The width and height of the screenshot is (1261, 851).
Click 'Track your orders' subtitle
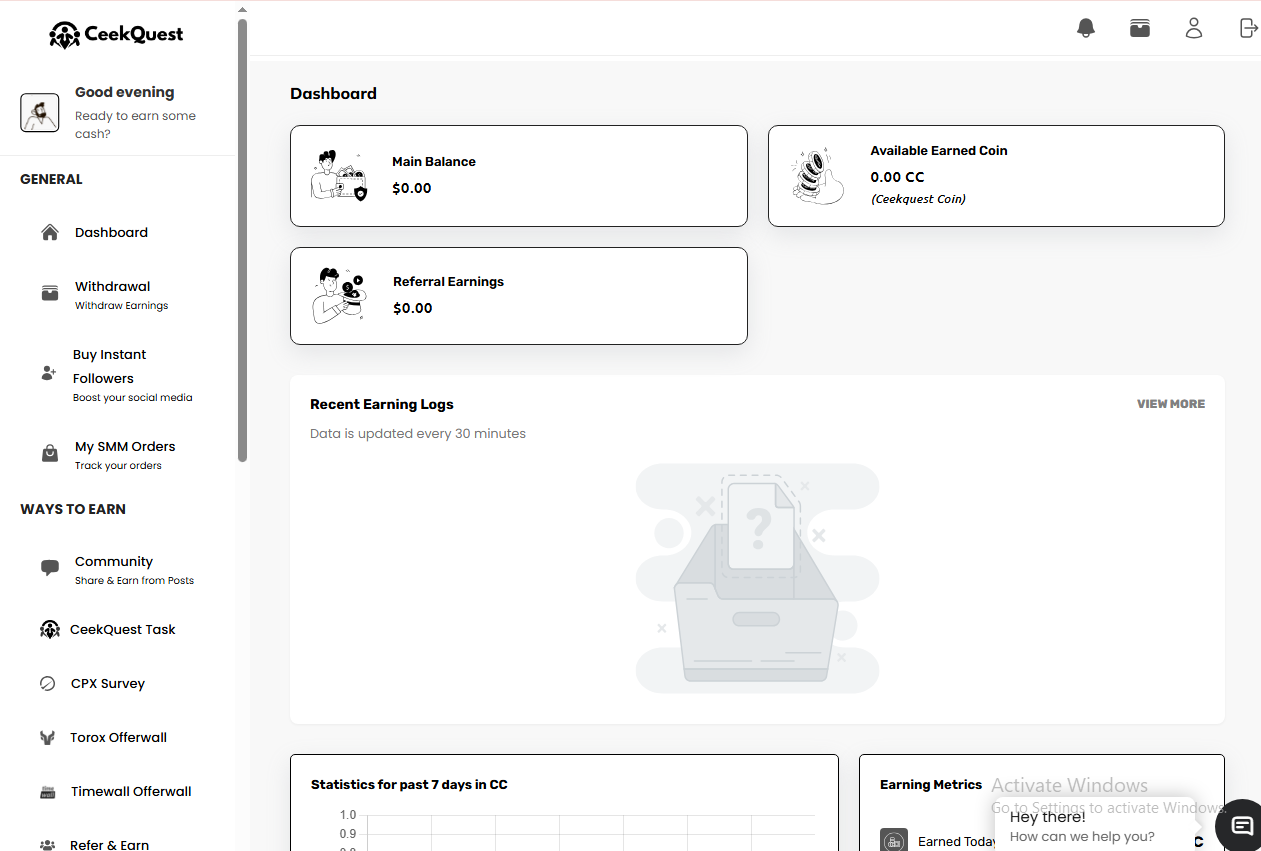pyautogui.click(x=118, y=466)
